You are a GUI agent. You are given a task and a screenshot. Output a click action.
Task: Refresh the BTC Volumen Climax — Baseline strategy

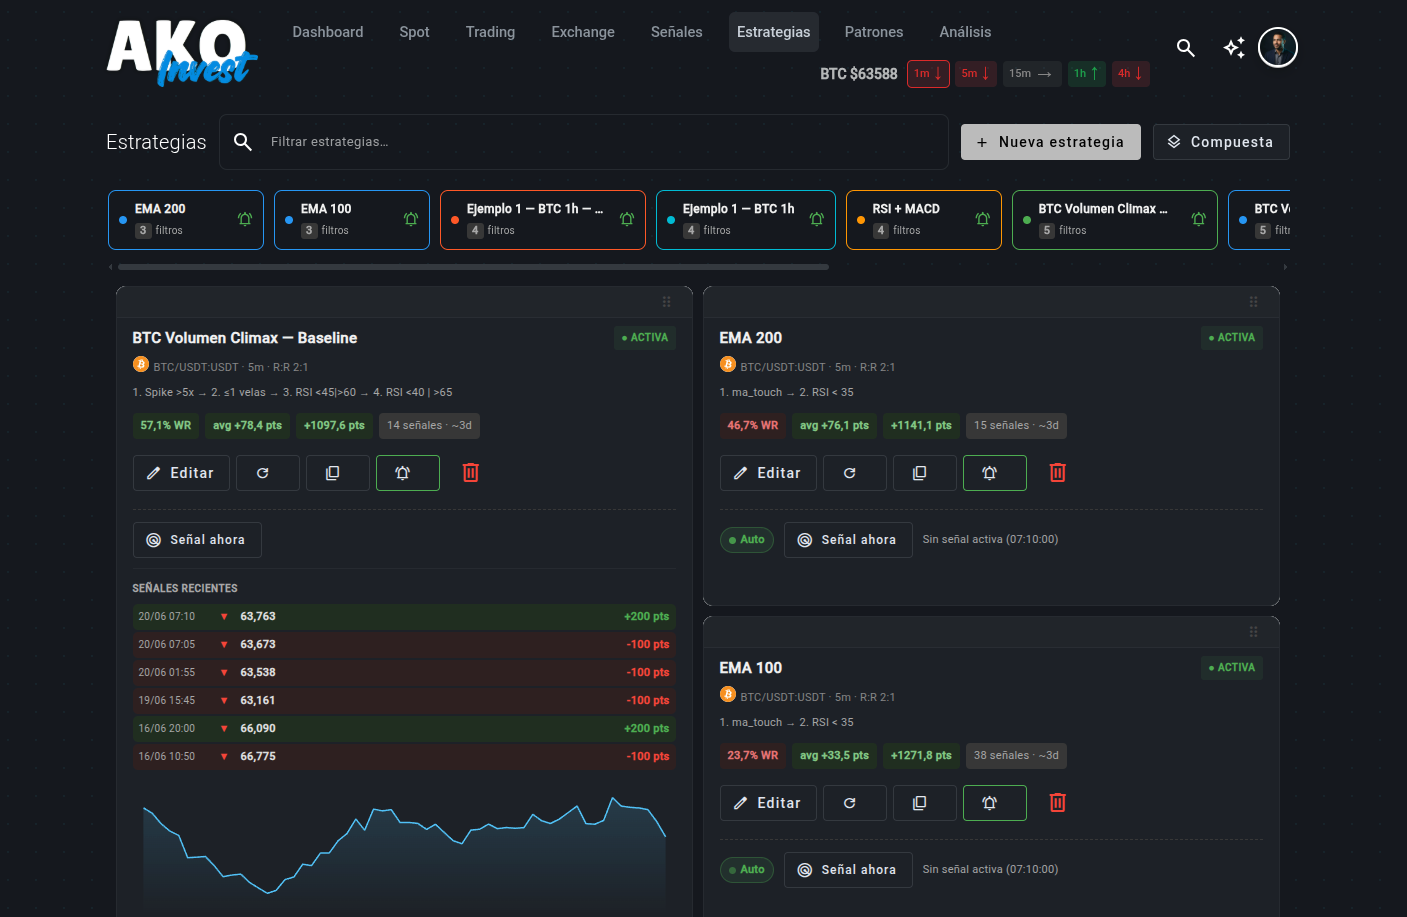pos(268,473)
